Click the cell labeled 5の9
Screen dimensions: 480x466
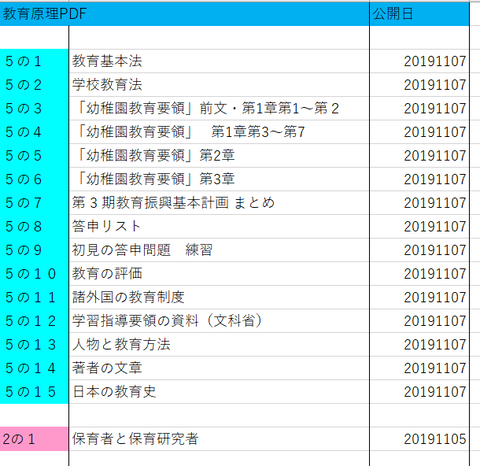[34, 250]
